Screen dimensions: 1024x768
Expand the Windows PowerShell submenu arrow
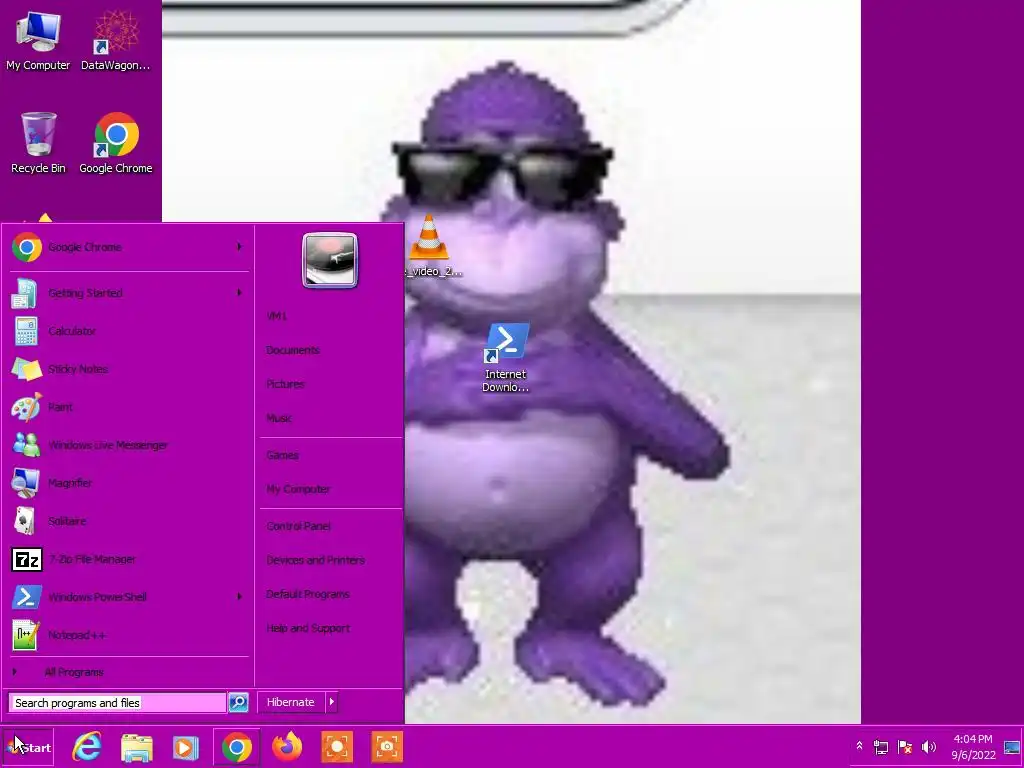pos(239,597)
